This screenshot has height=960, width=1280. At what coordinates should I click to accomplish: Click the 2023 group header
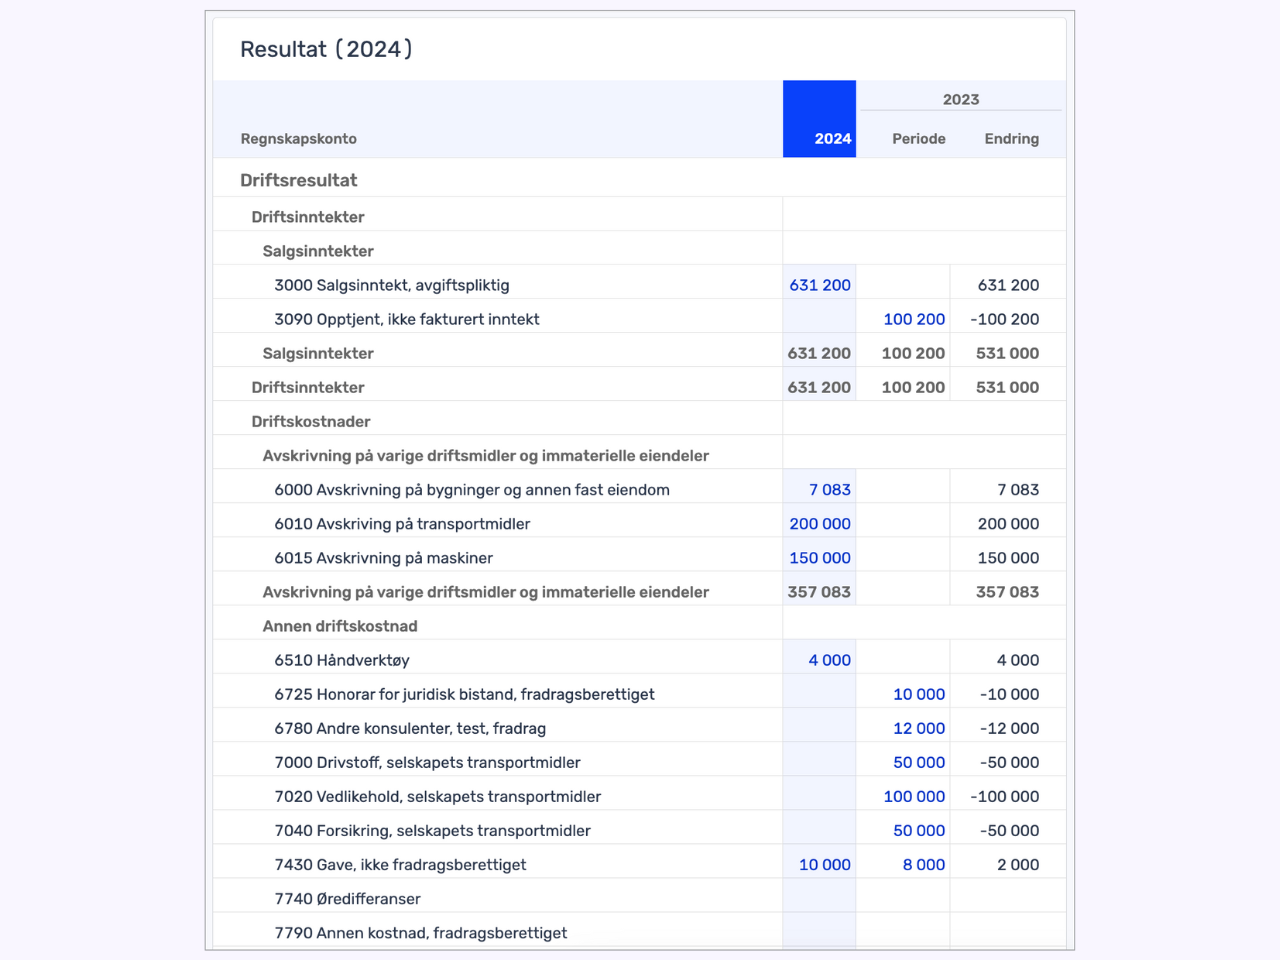[960, 99]
